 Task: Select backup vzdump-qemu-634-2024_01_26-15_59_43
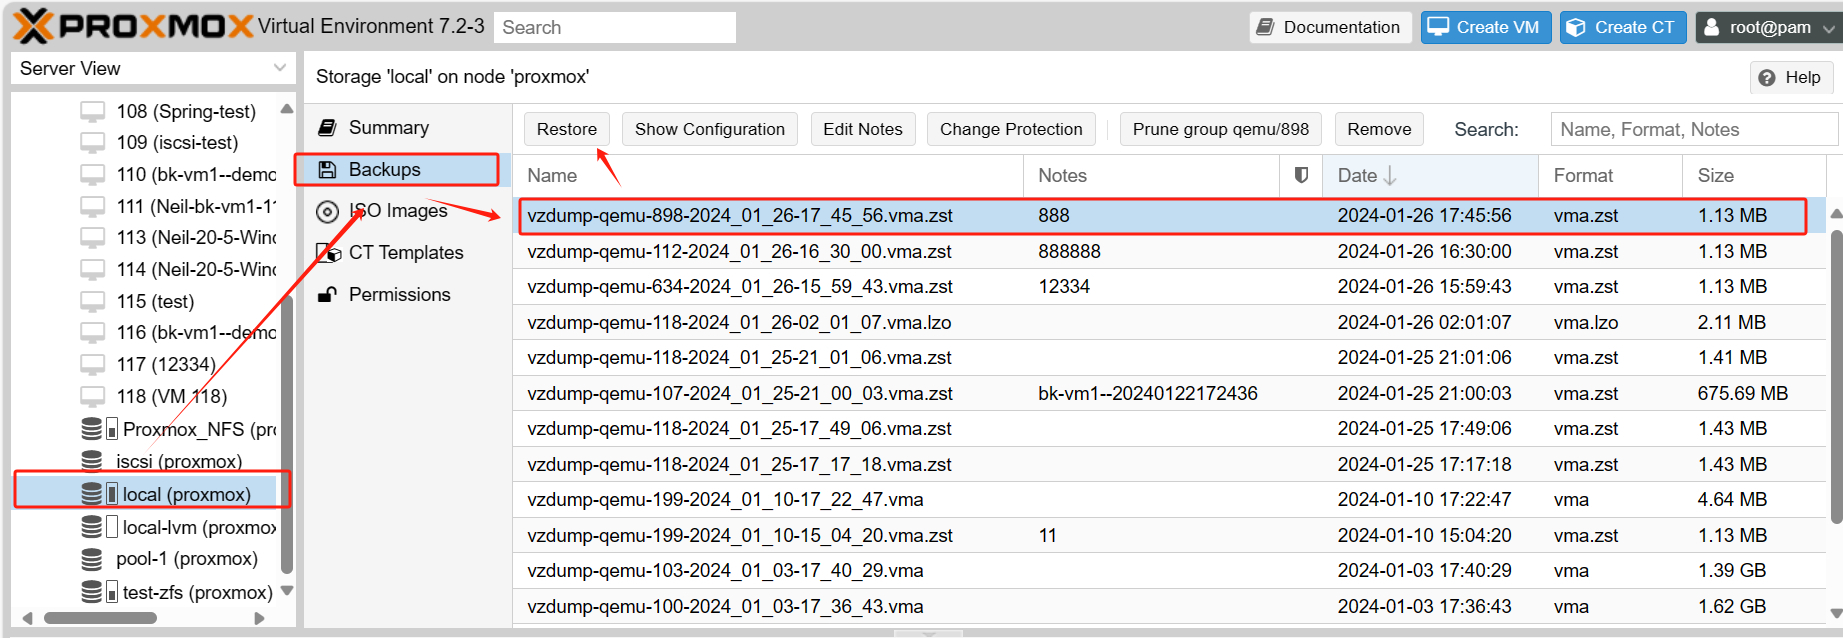(x=1170, y=287)
